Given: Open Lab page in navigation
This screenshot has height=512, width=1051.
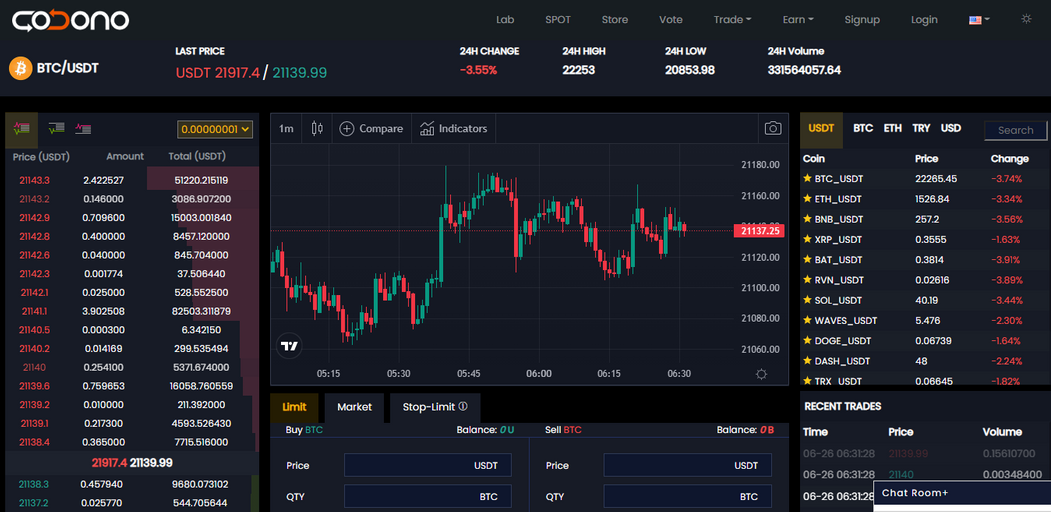Looking at the screenshot, I should pos(505,20).
